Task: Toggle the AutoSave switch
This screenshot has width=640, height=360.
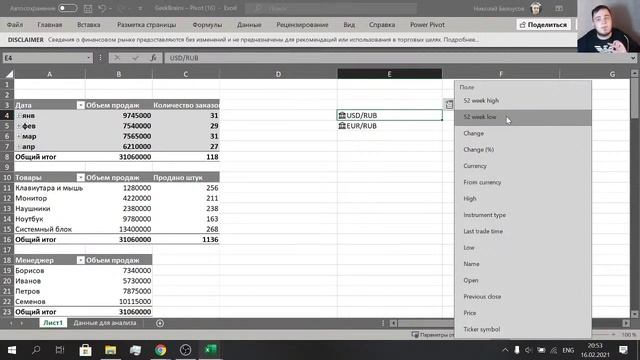Action: coord(67,8)
